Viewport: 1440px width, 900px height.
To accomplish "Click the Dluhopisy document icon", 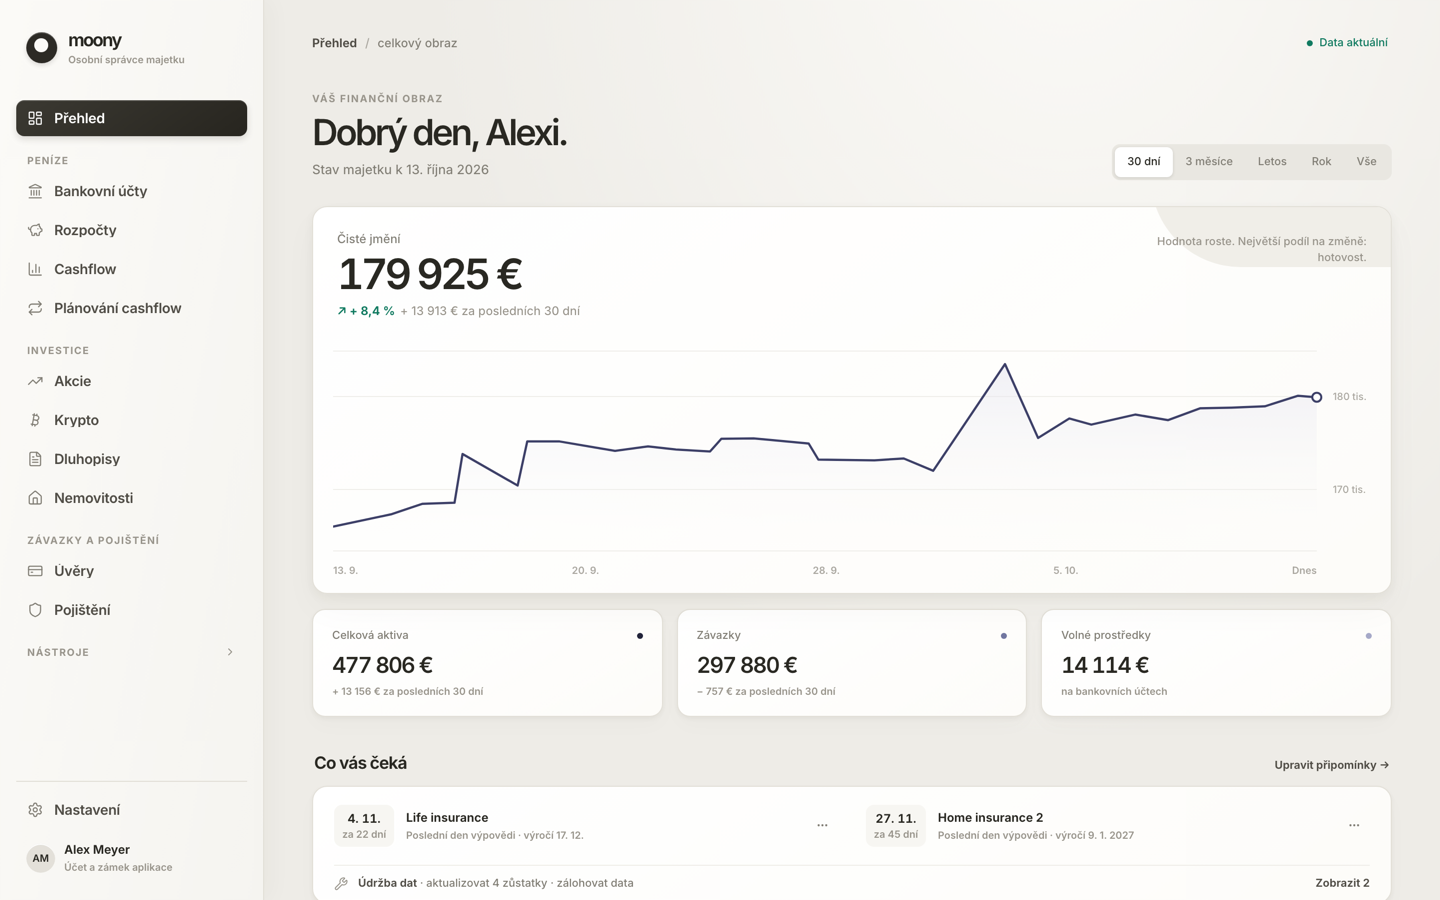I will (35, 459).
